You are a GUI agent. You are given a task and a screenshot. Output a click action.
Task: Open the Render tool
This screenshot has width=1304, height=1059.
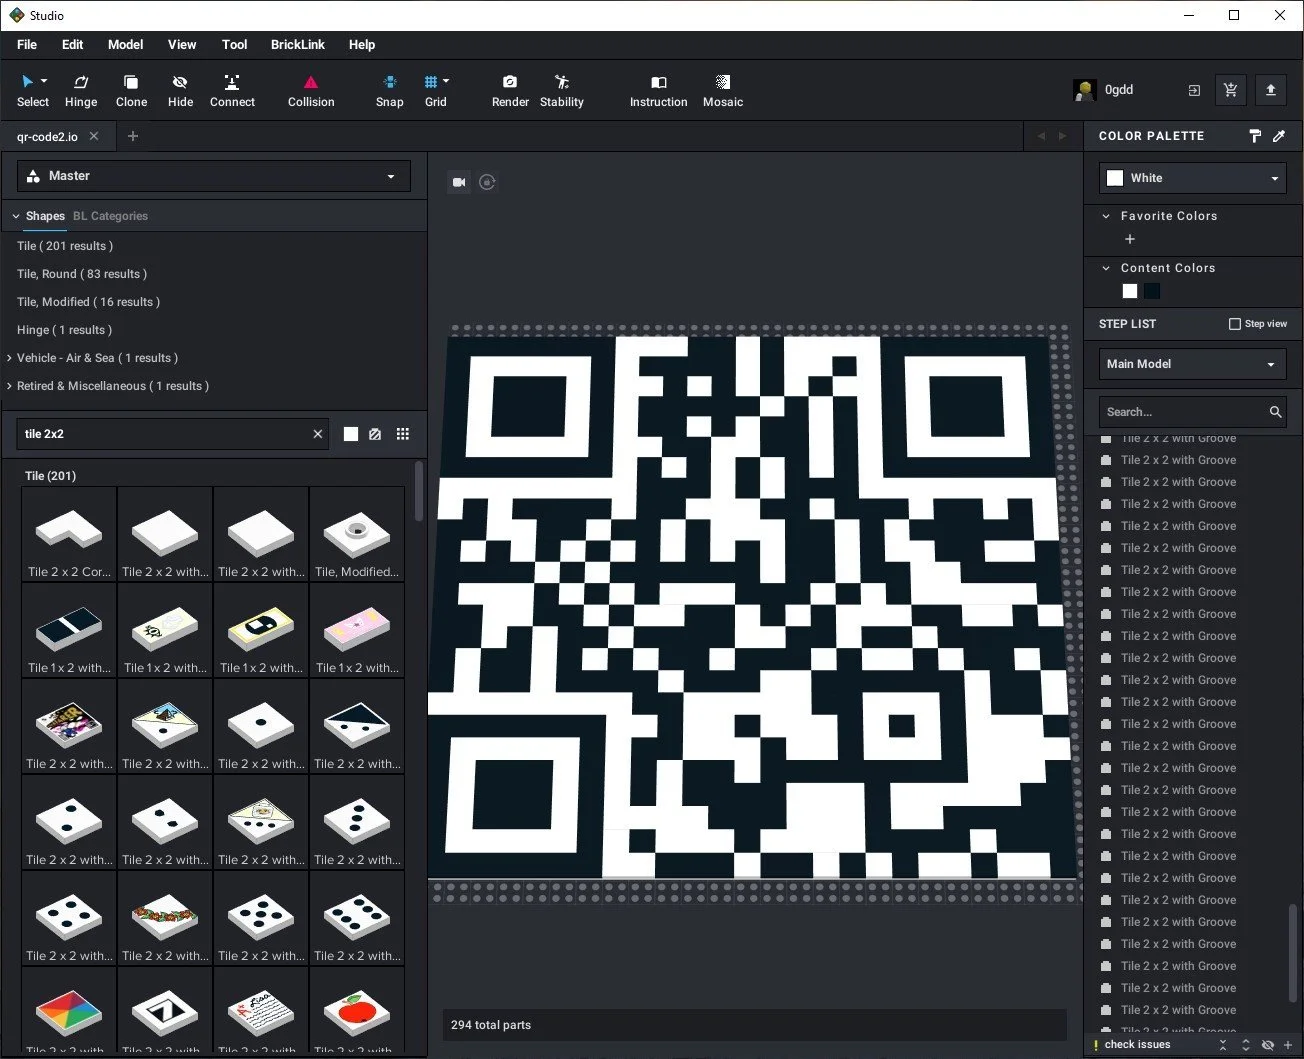tap(510, 90)
